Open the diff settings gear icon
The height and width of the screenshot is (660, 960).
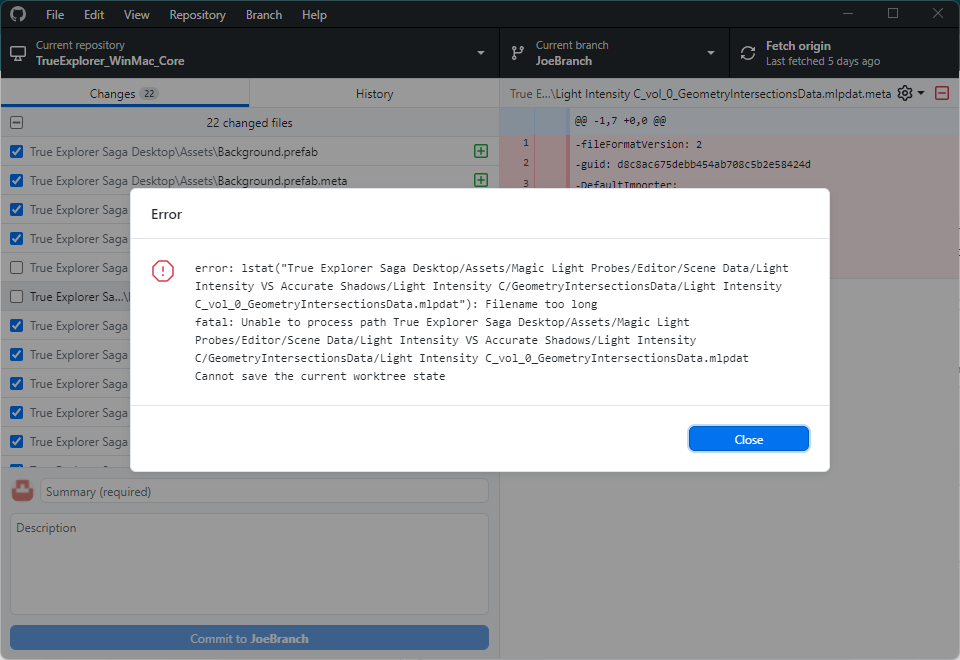point(905,93)
